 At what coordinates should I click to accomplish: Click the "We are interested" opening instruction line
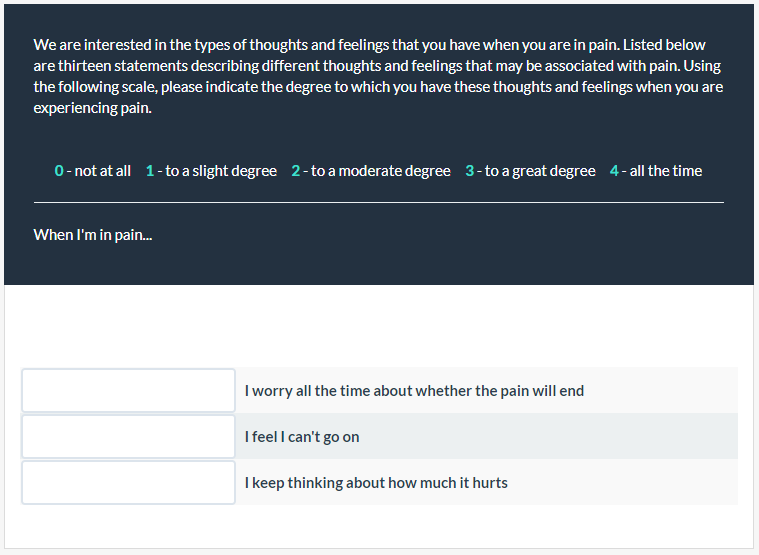[369, 45]
